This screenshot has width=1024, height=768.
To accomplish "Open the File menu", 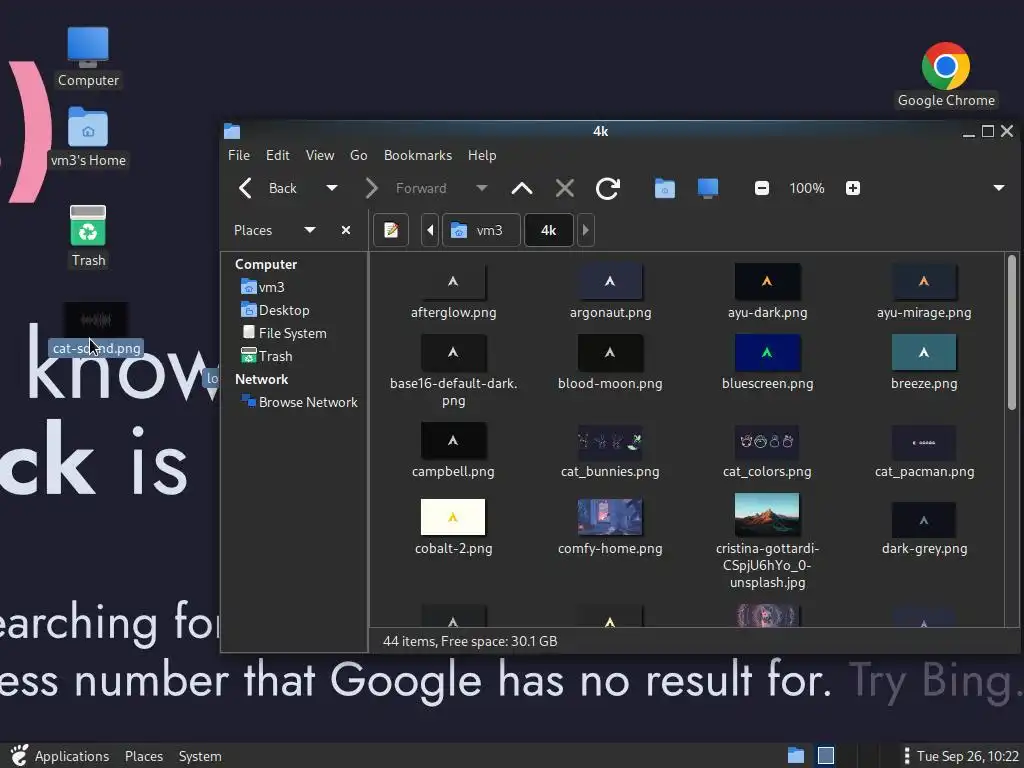I will click(238, 155).
